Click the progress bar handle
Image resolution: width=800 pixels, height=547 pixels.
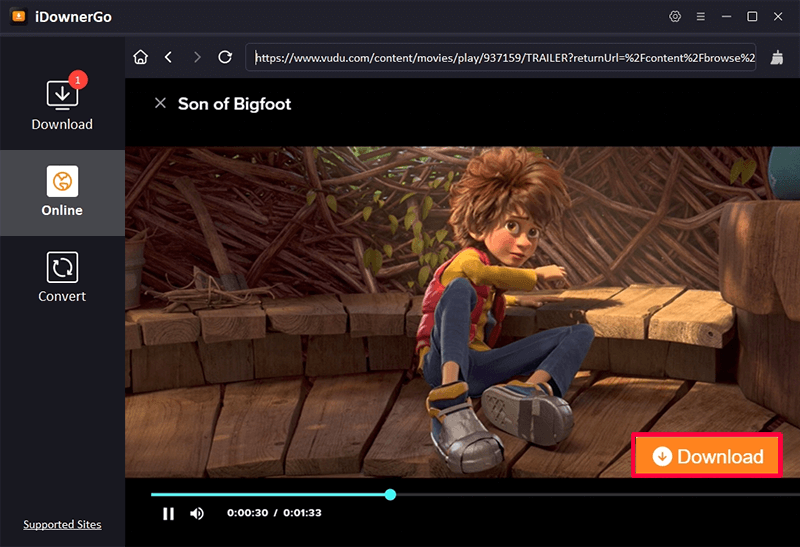pos(390,494)
